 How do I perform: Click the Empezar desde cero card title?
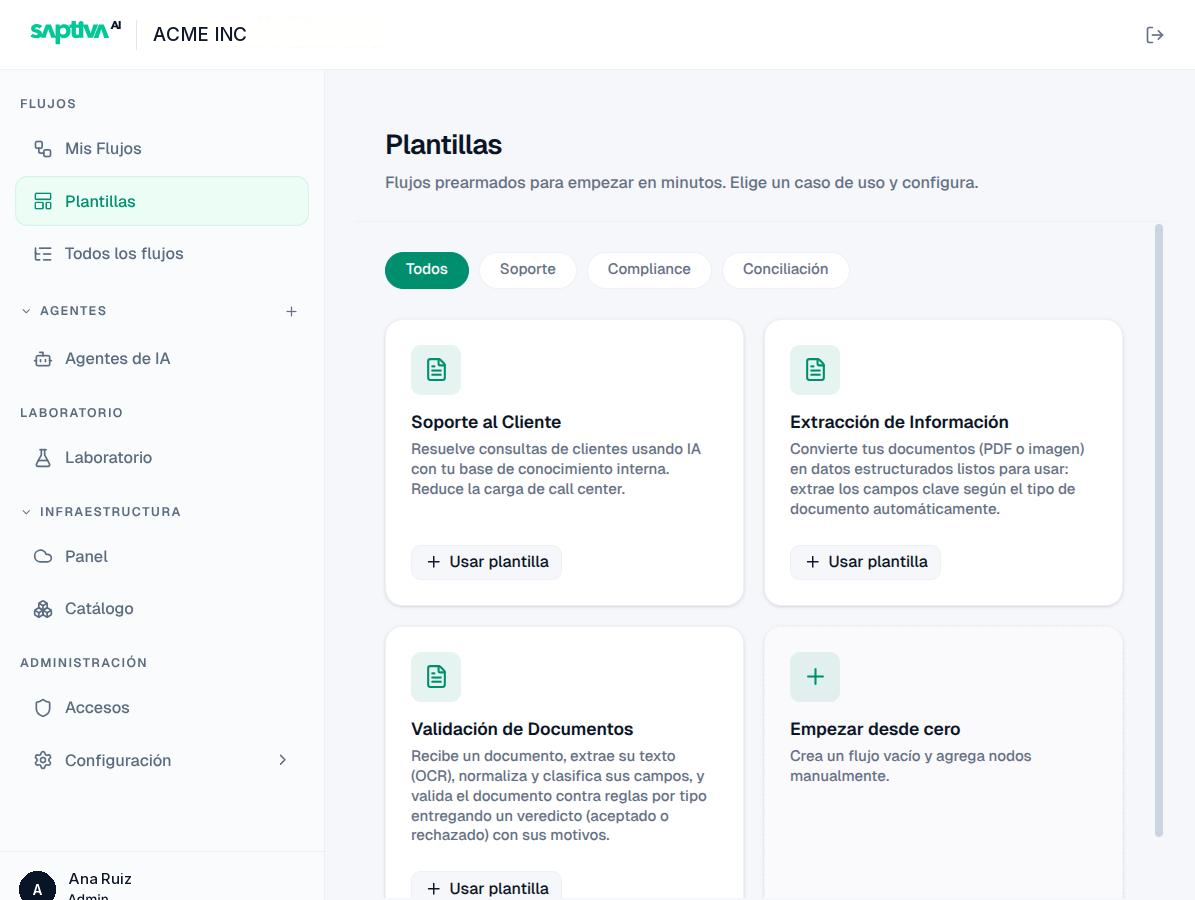click(x=875, y=729)
